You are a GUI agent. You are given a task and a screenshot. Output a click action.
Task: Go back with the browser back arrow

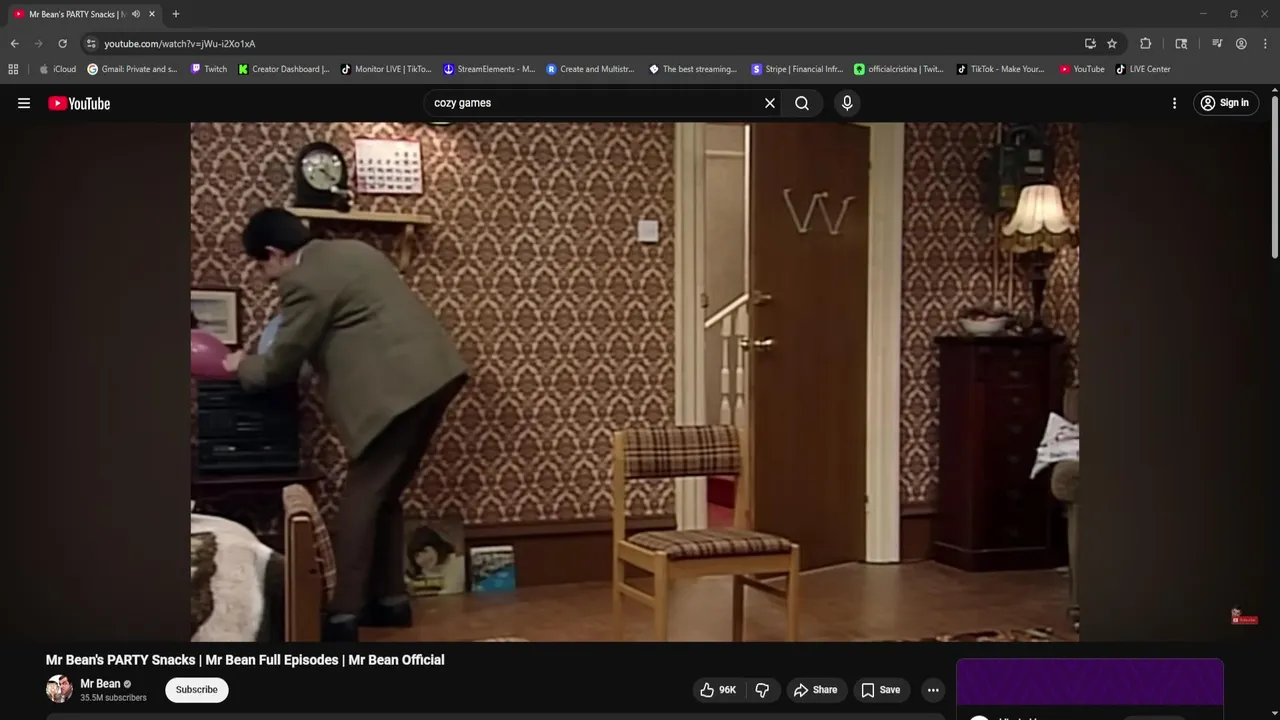(x=14, y=44)
